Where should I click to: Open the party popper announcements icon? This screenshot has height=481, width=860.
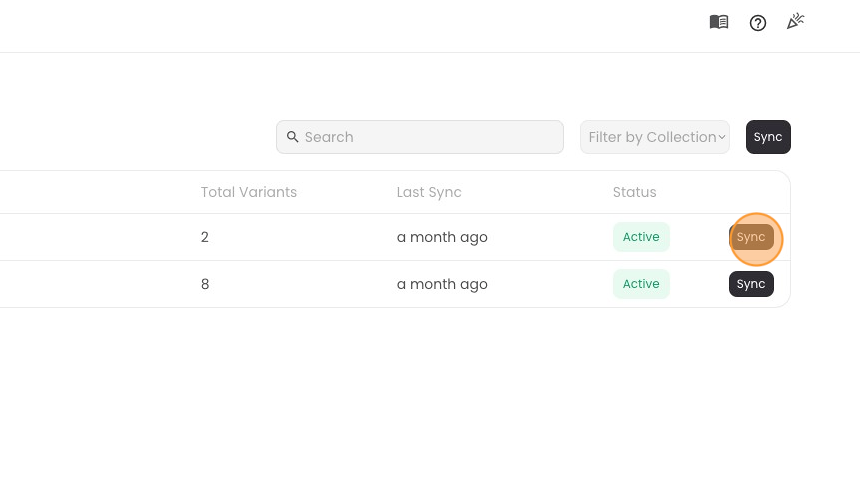coord(796,21)
